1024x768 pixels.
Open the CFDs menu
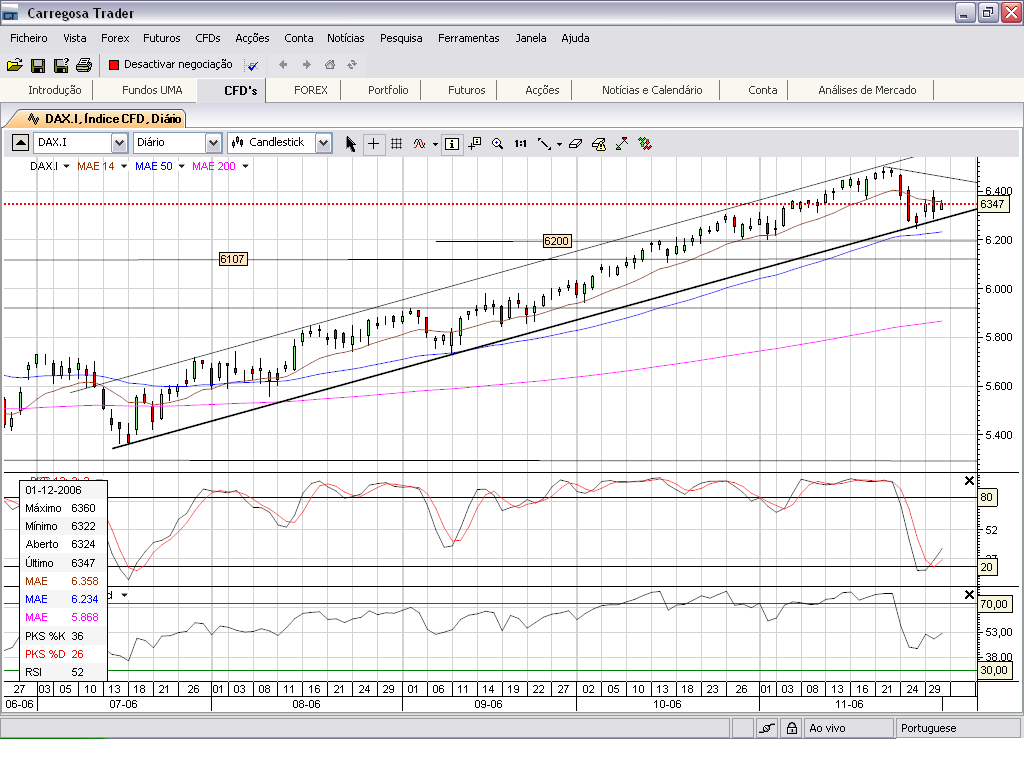click(x=208, y=38)
